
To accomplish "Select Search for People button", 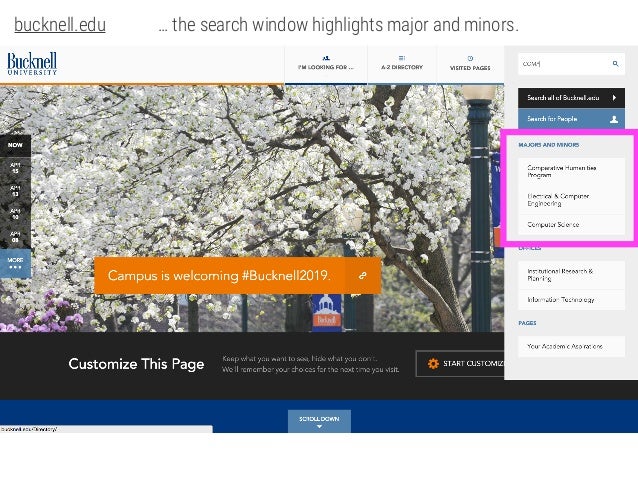I will tap(571, 119).
